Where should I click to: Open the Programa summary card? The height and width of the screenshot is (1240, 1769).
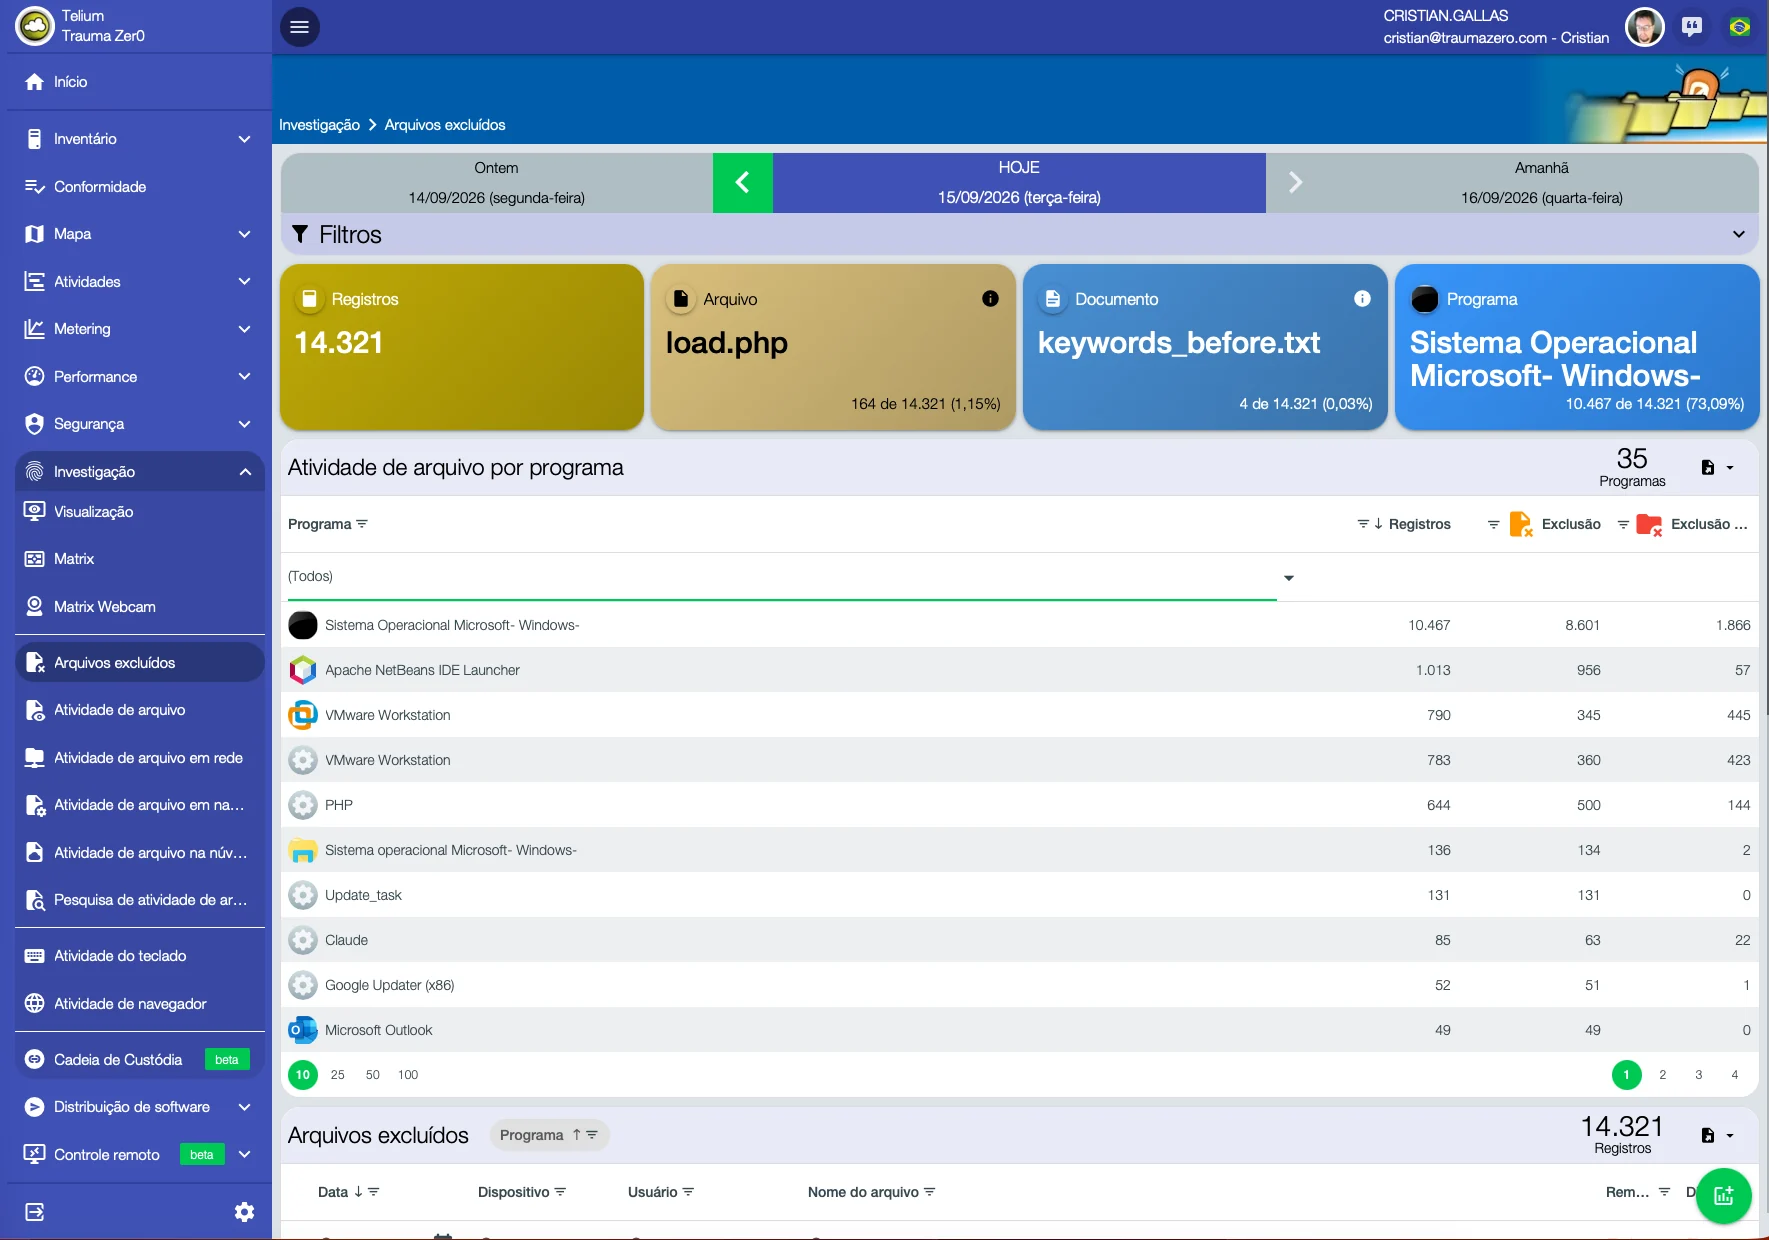(x=1577, y=347)
